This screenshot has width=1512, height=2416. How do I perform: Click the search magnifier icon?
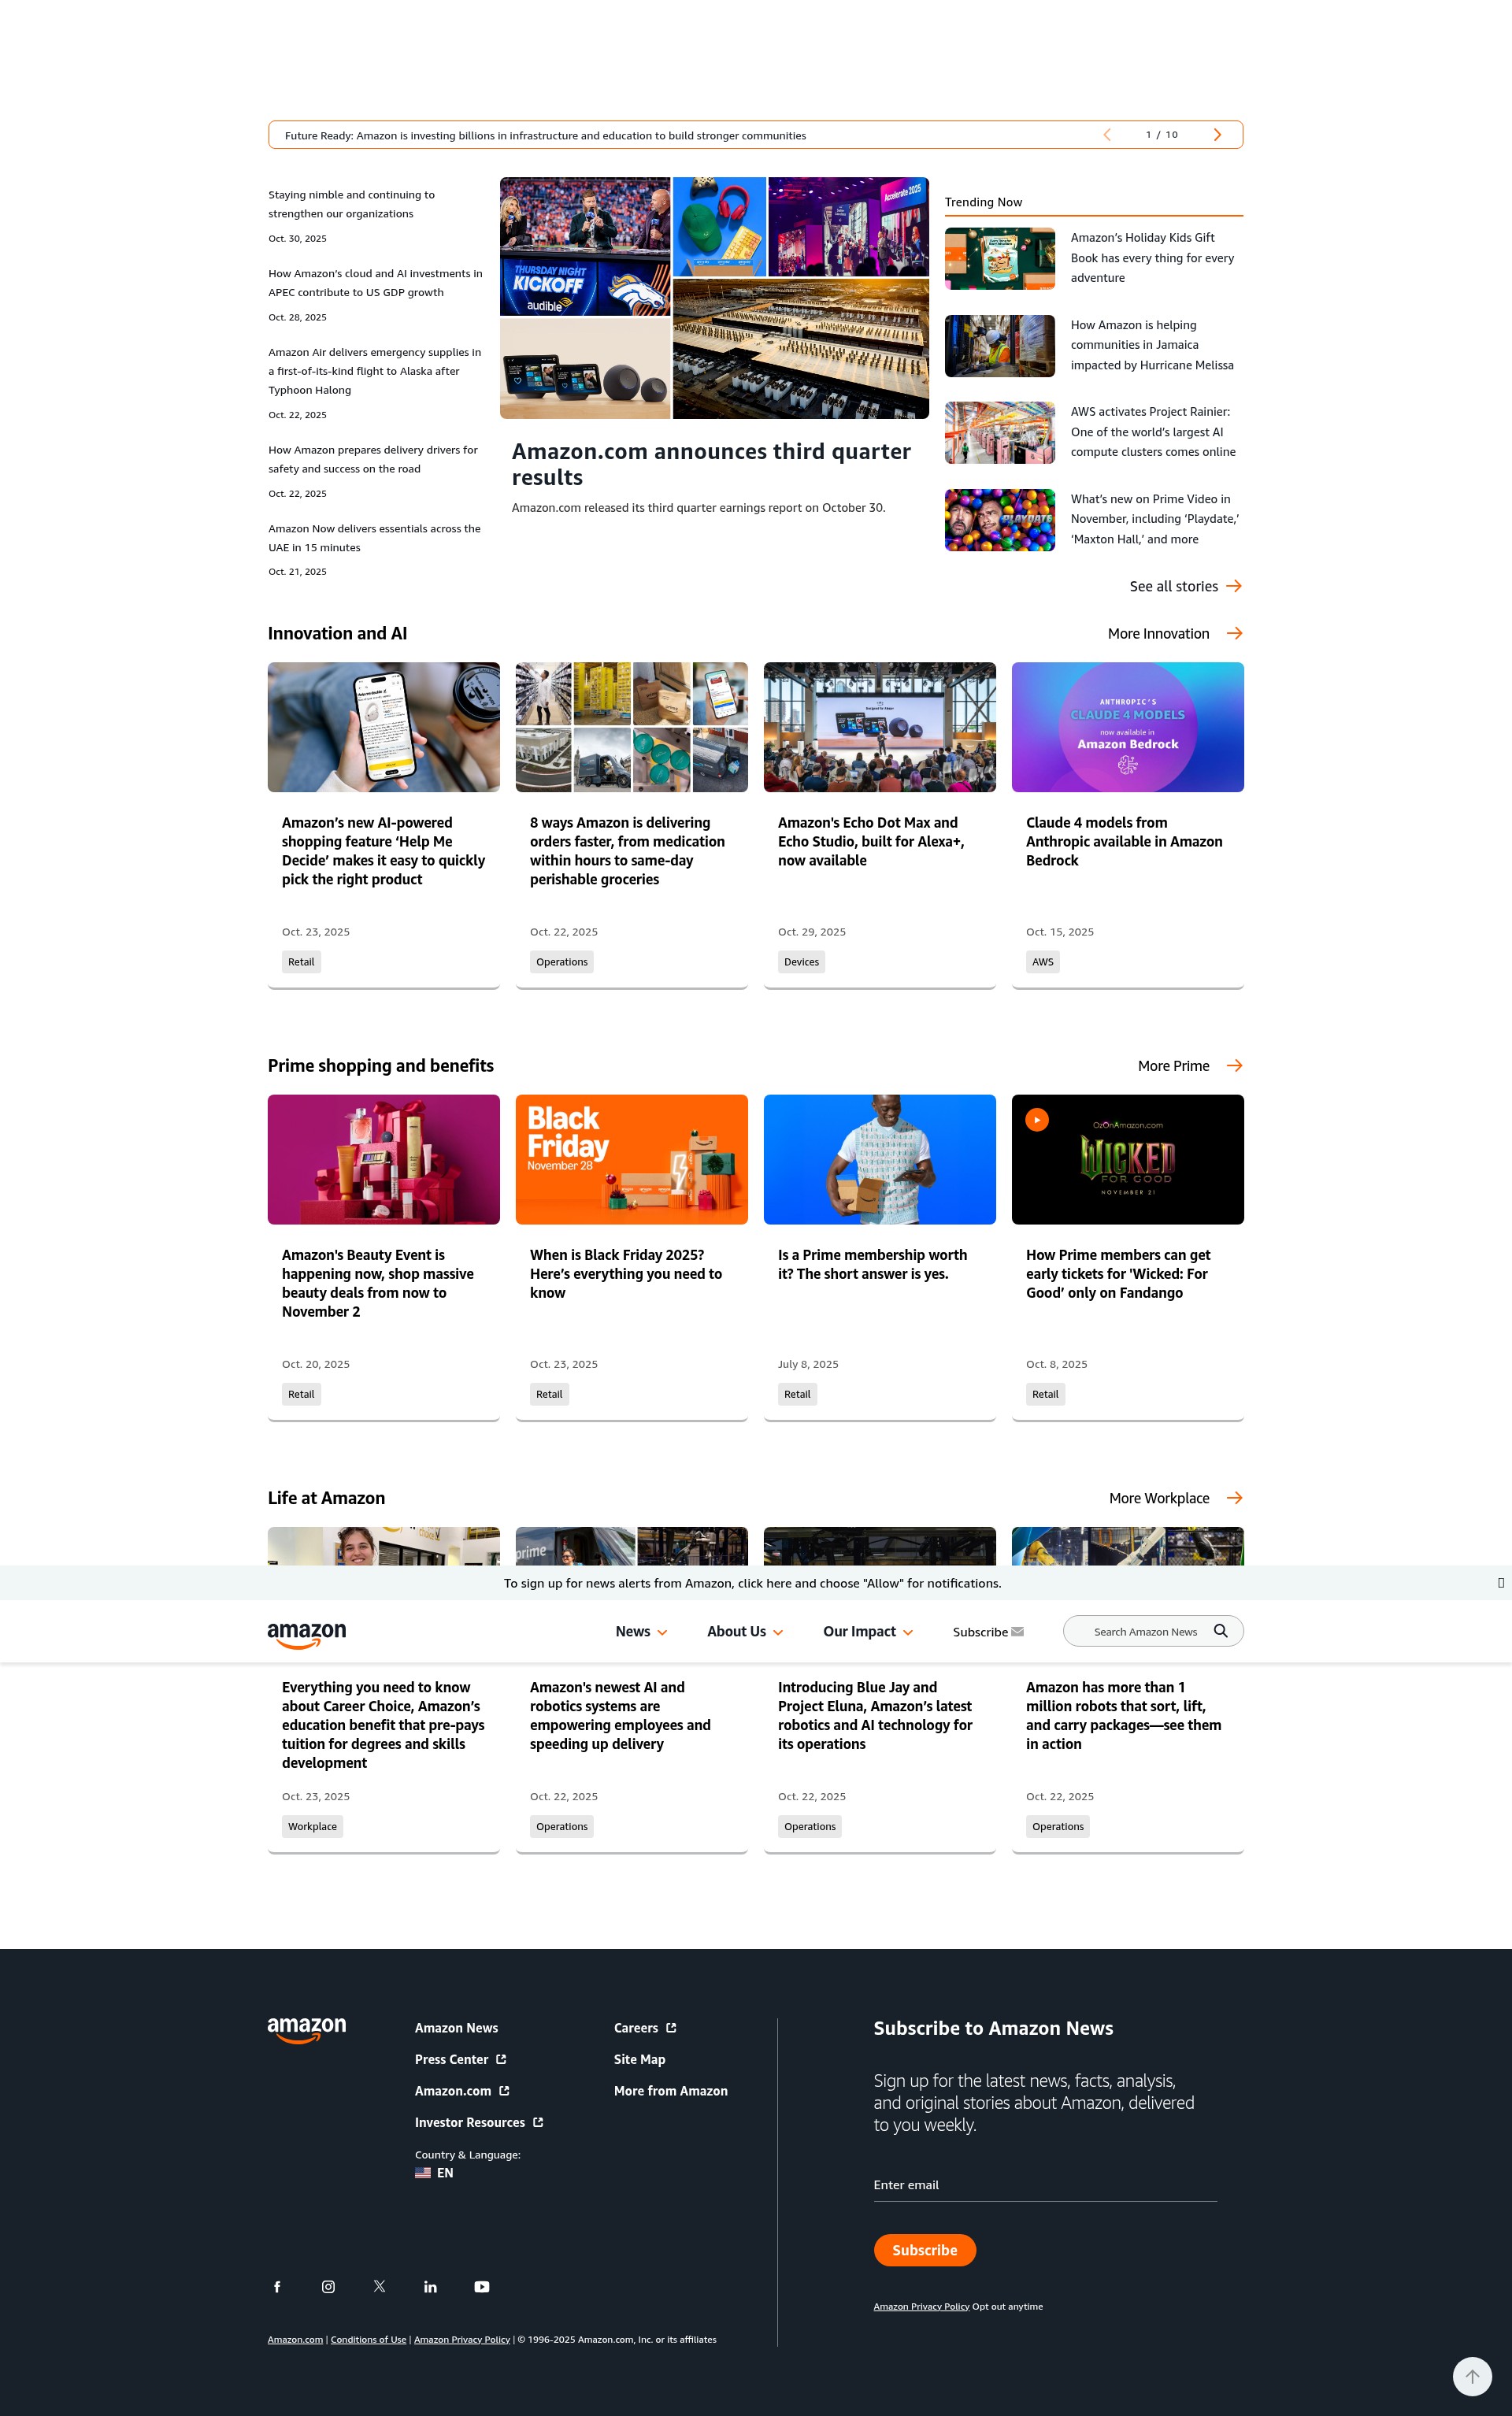(x=1220, y=1631)
